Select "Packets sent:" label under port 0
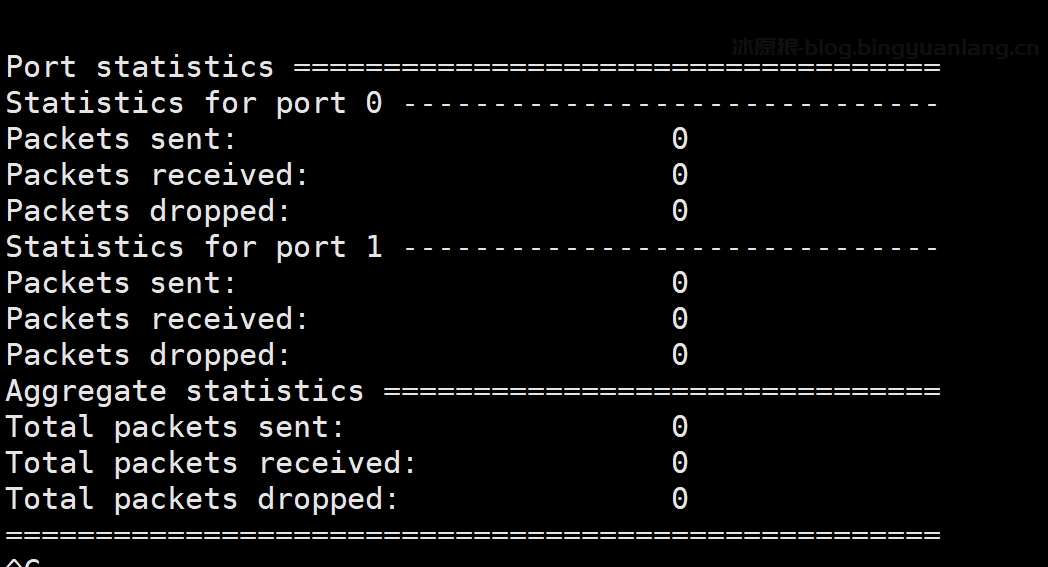The height and width of the screenshot is (567, 1048). click(121, 139)
